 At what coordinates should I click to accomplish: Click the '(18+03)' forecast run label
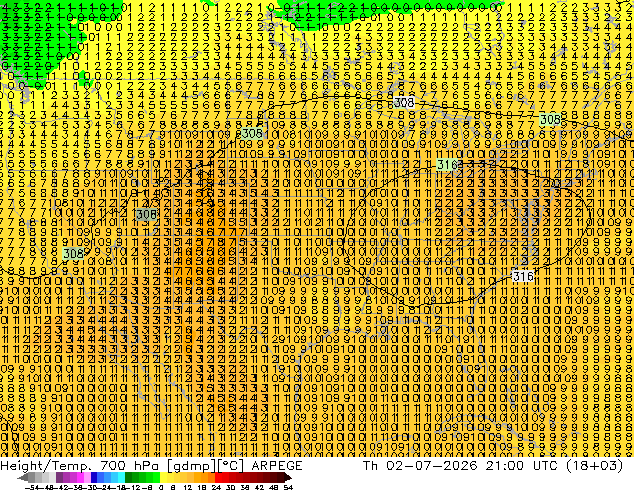click(593, 466)
